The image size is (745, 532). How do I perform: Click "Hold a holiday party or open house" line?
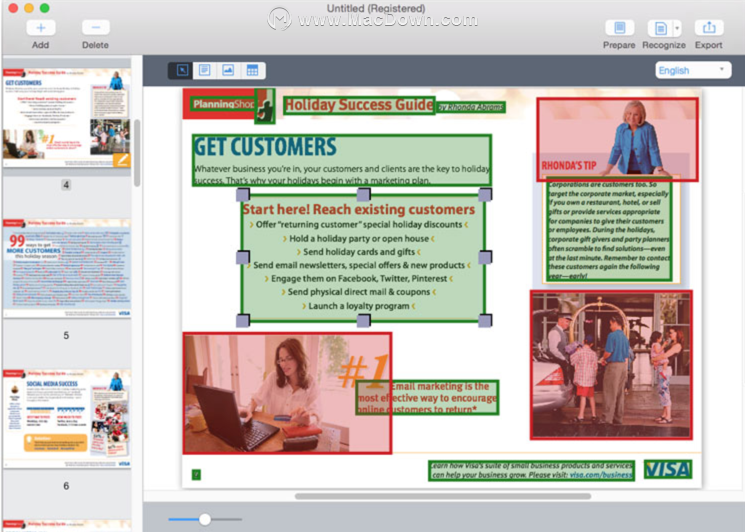coord(359,238)
